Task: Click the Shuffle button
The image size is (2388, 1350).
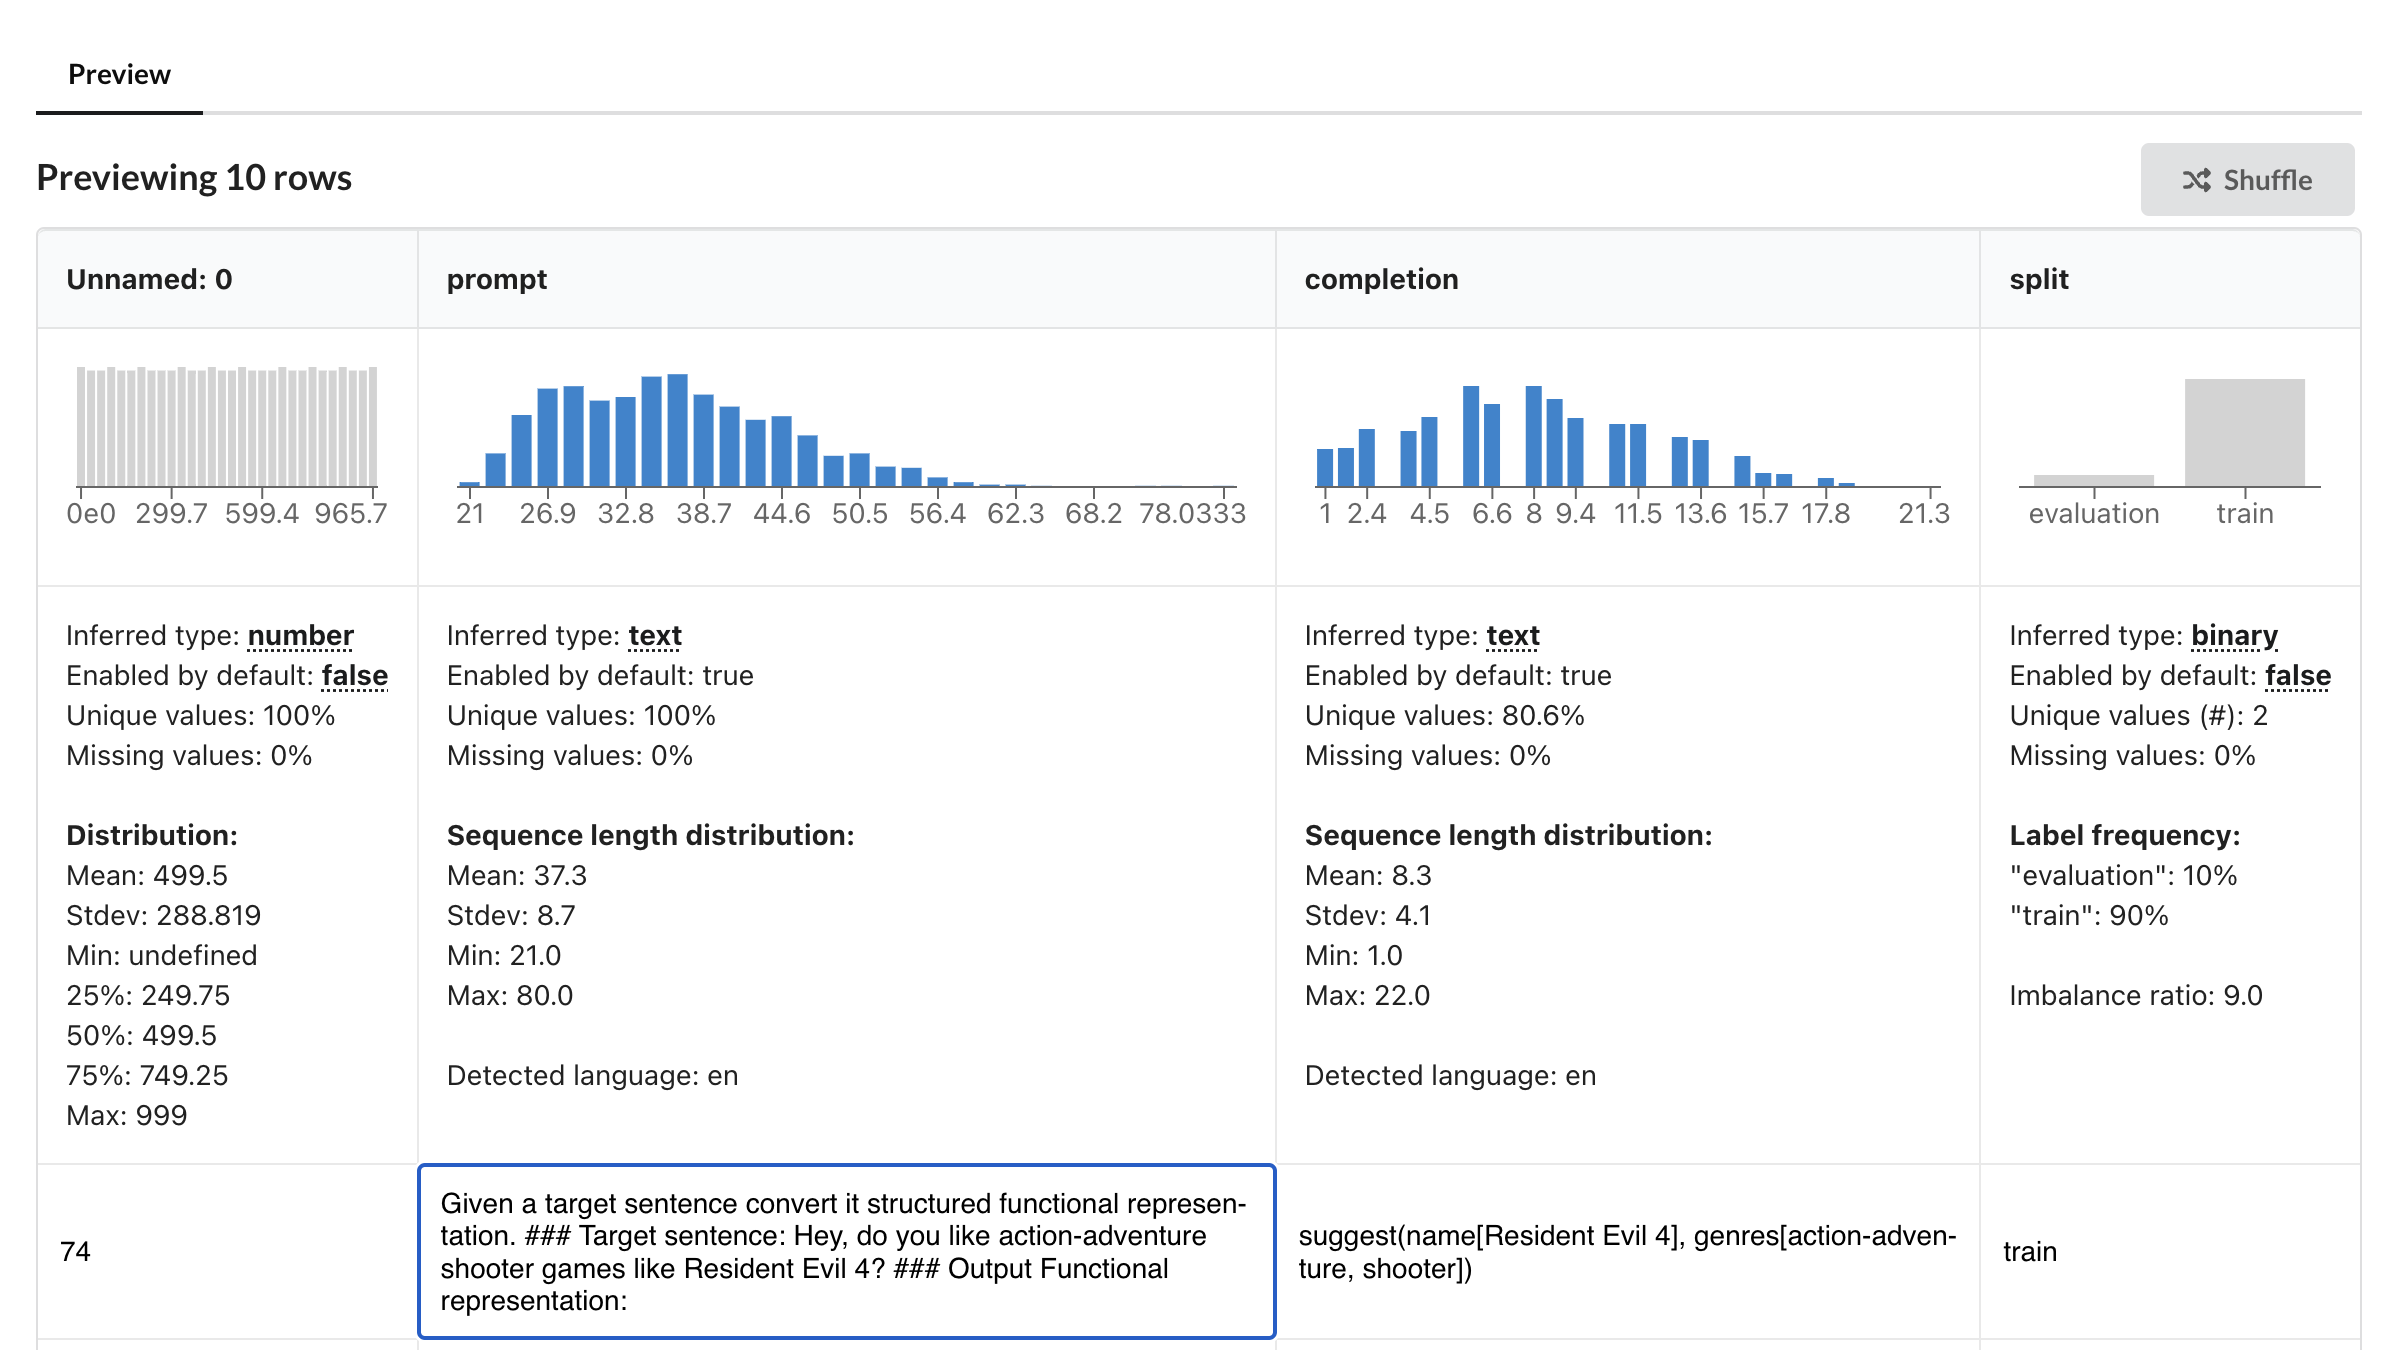Action: (2247, 180)
